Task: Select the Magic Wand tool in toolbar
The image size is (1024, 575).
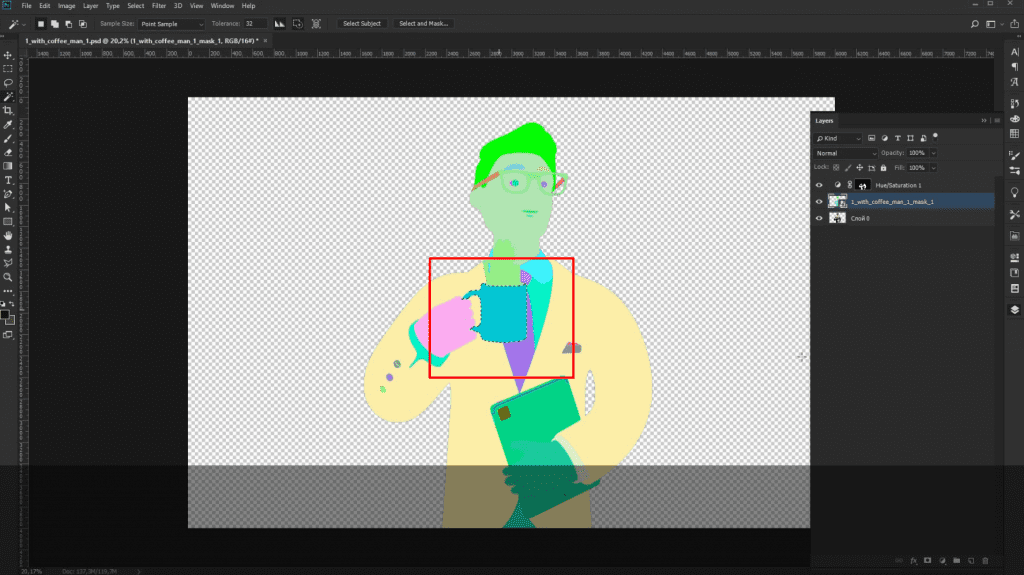Action: [8, 97]
